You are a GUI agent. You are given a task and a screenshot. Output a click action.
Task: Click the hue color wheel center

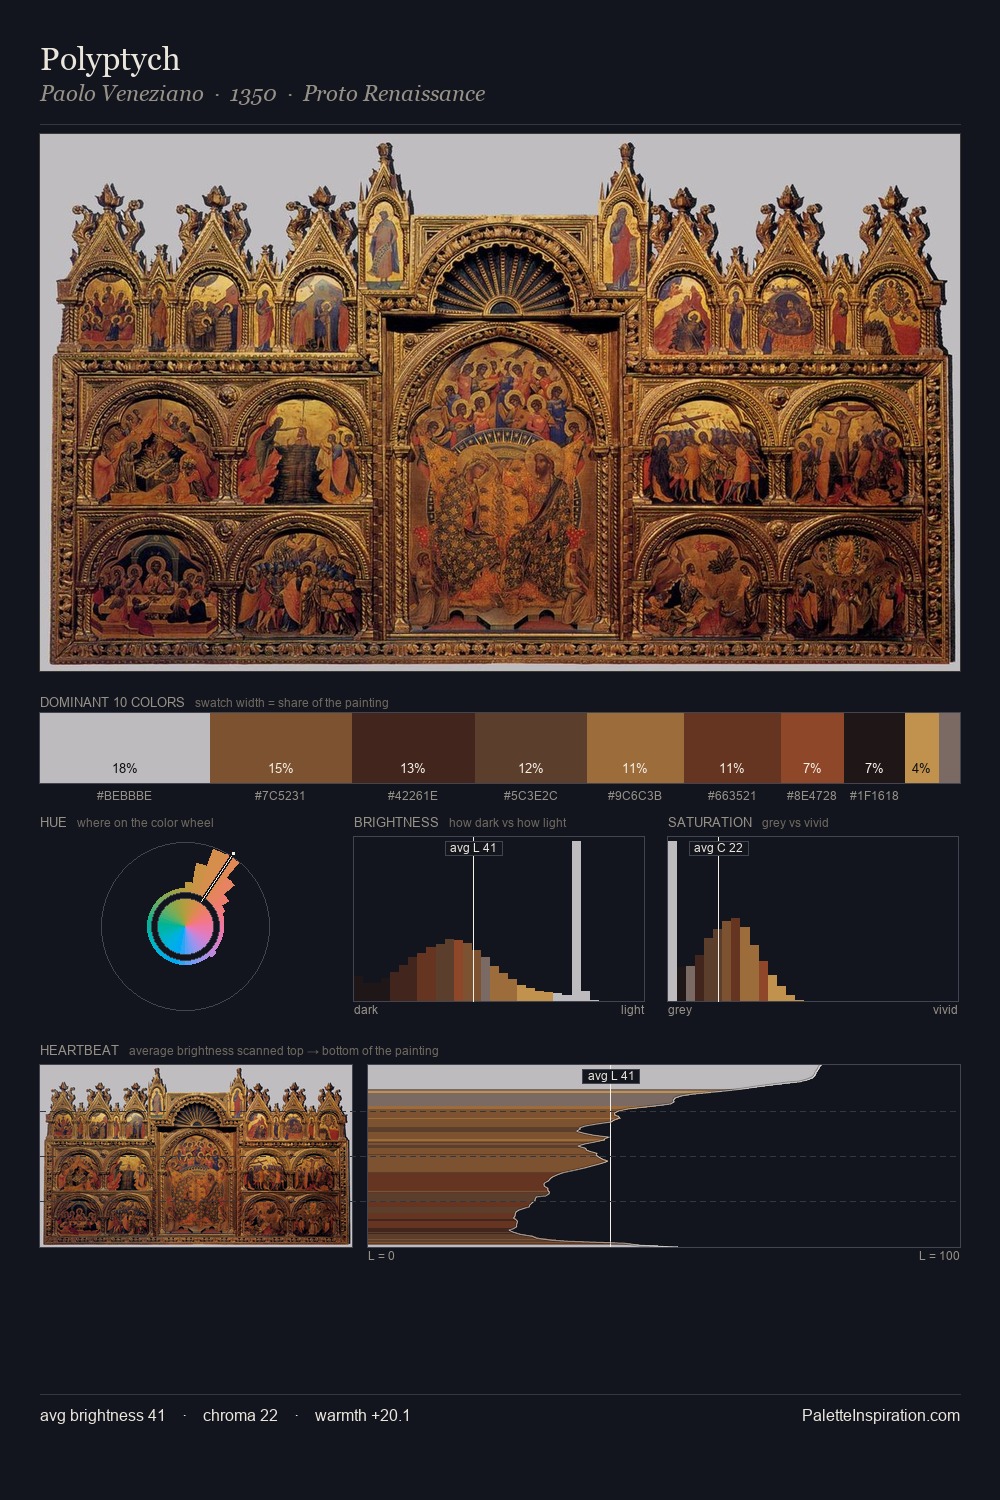[185, 926]
